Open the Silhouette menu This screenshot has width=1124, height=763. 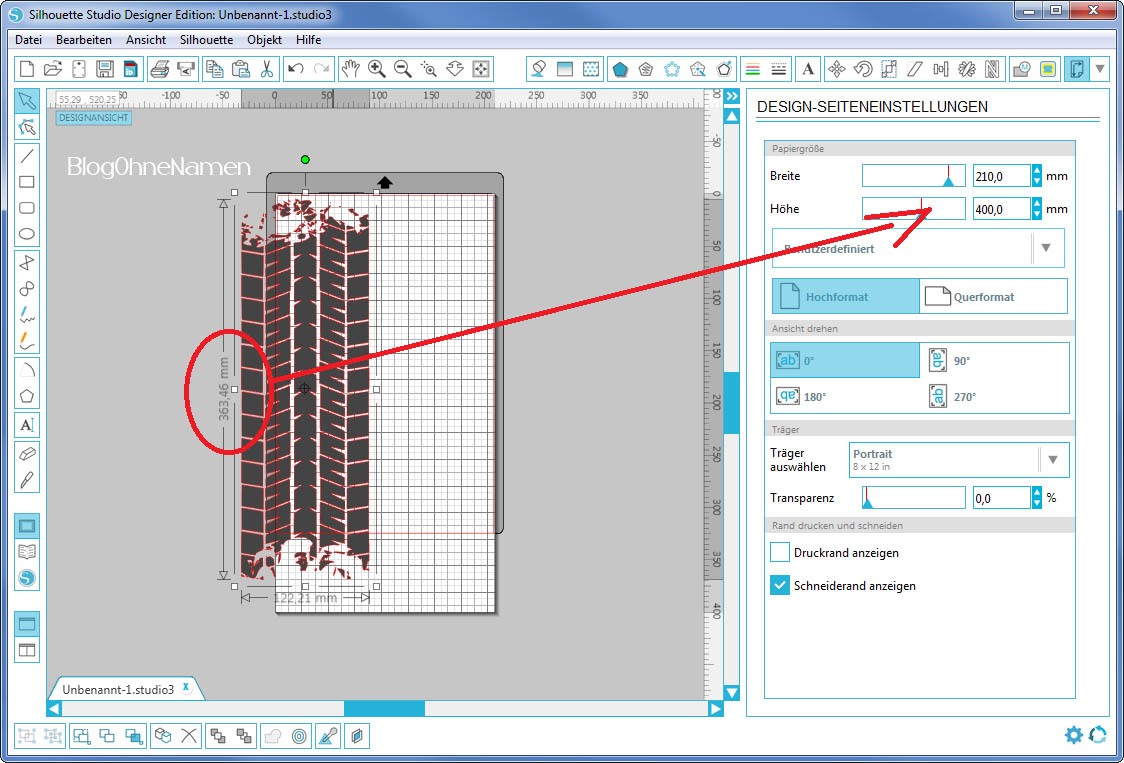[206, 40]
